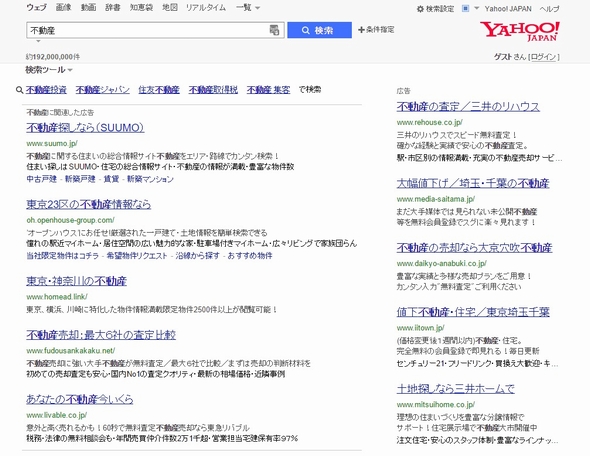Screen dimensions: 590x456
Task: Open the www.livable.co.jp URL
Action: (57, 415)
